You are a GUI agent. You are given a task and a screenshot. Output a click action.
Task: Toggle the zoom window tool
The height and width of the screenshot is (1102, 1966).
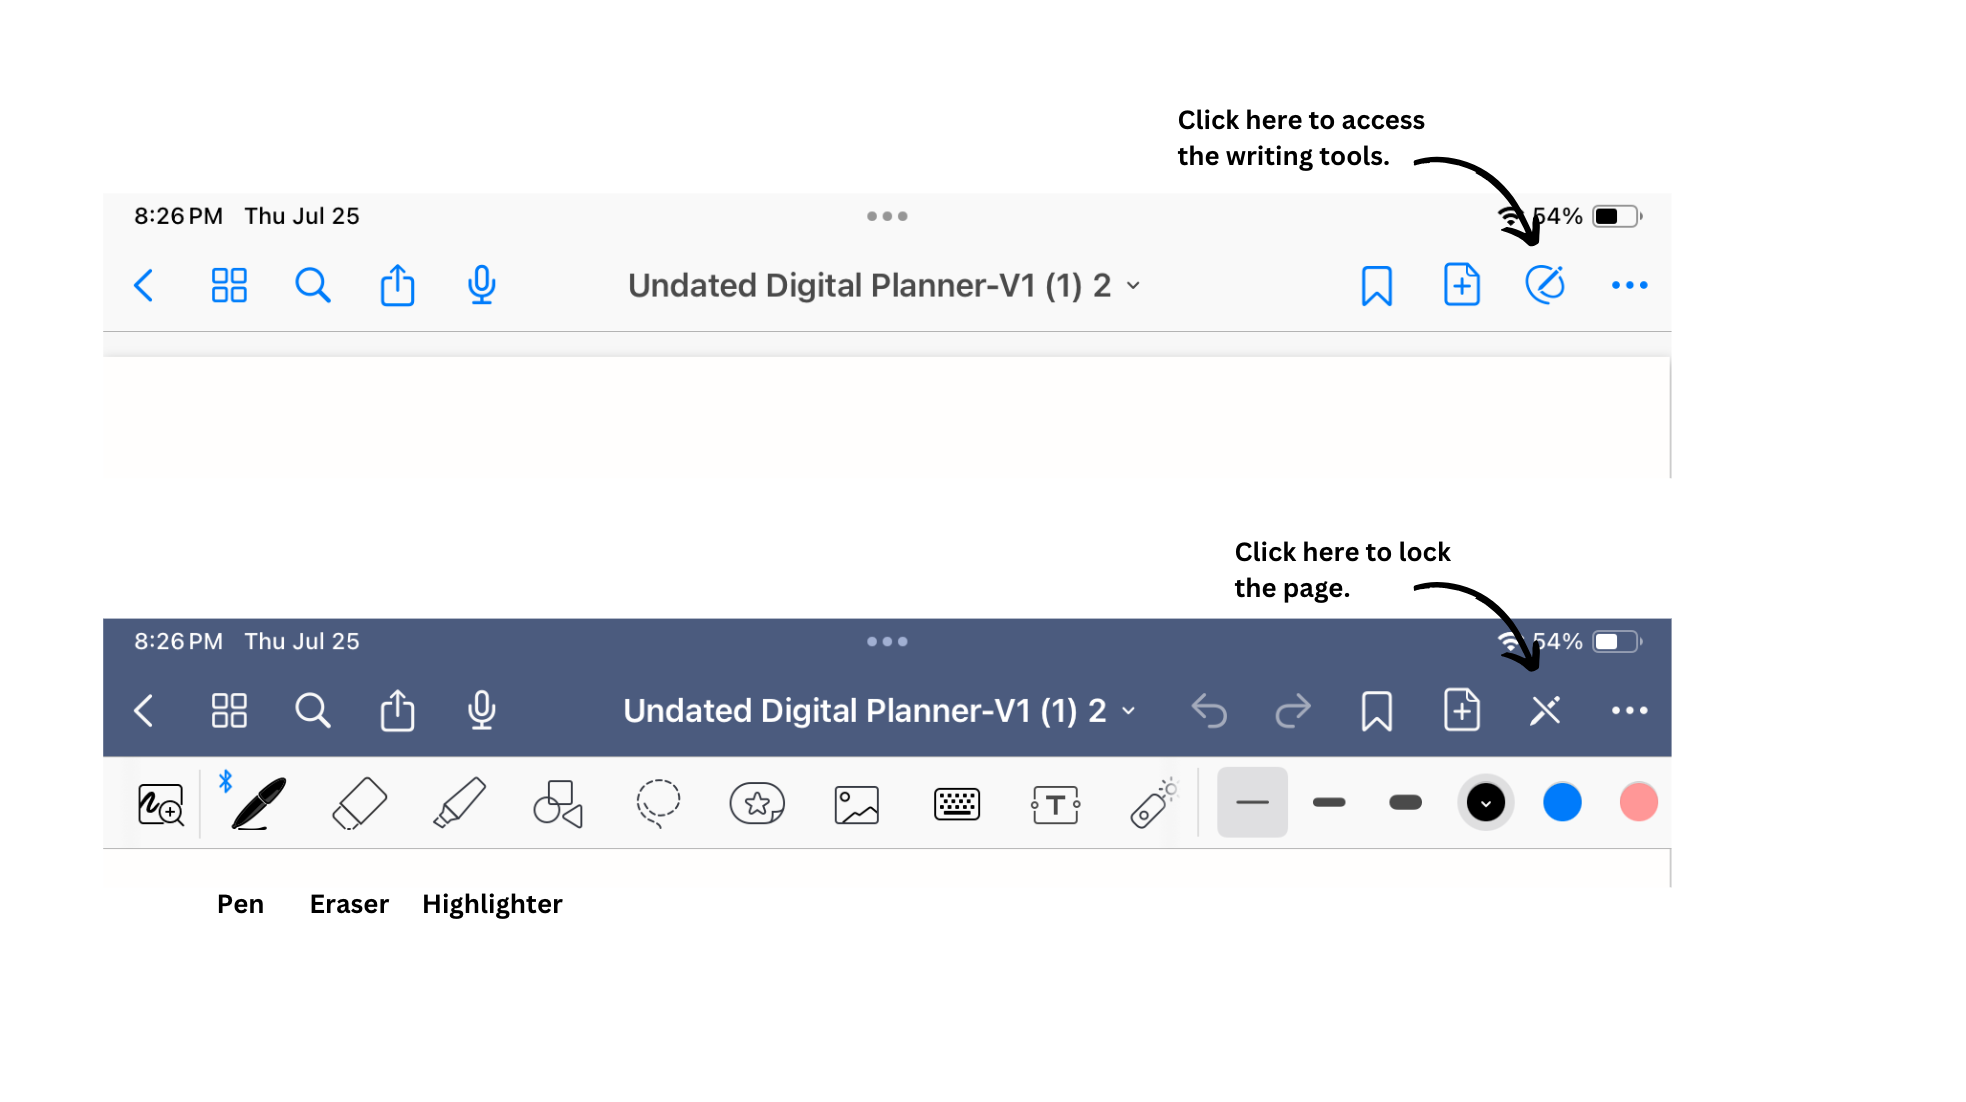[160, 804]
